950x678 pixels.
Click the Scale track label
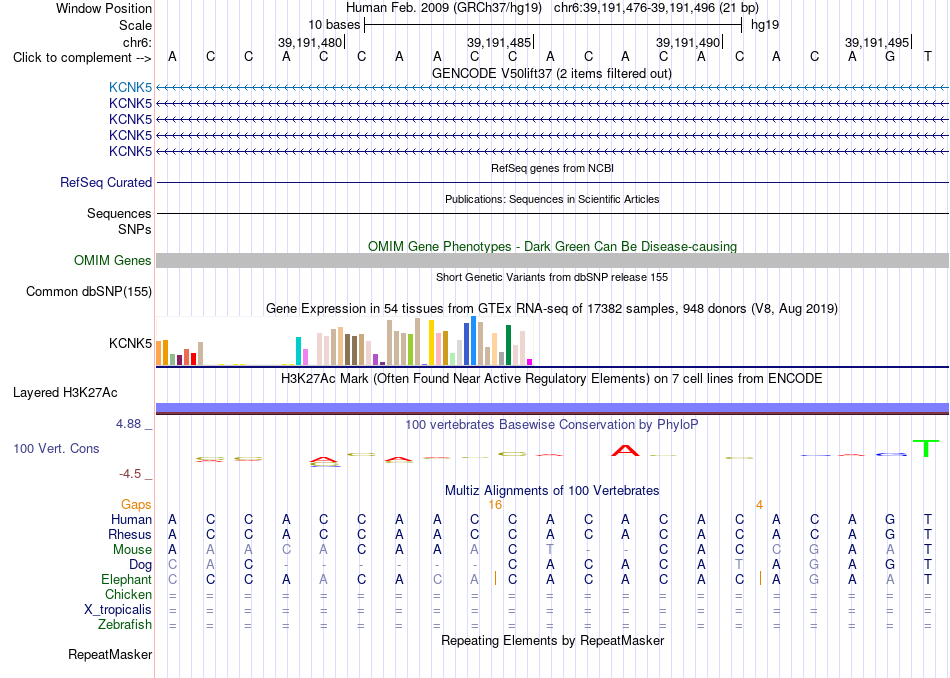[136, 25]
